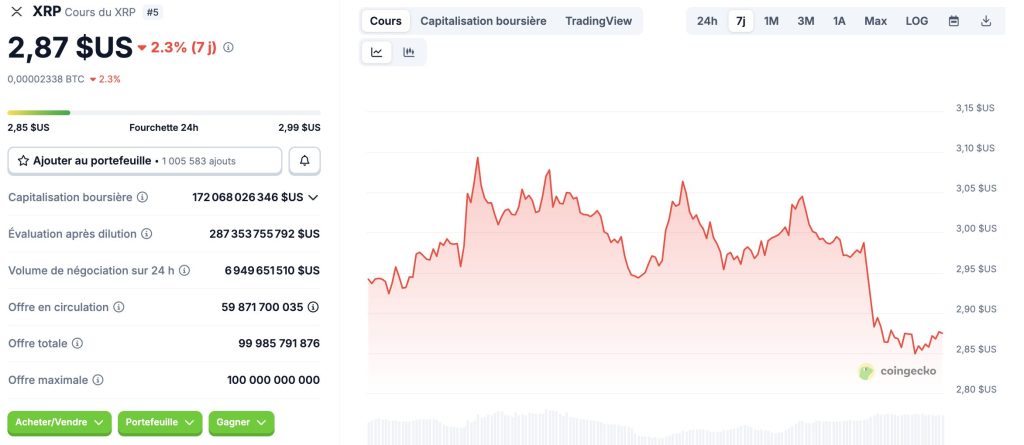Switch to candlestick chart view icon
This screenshot has height=445, width=1024.
click(409, 53)
